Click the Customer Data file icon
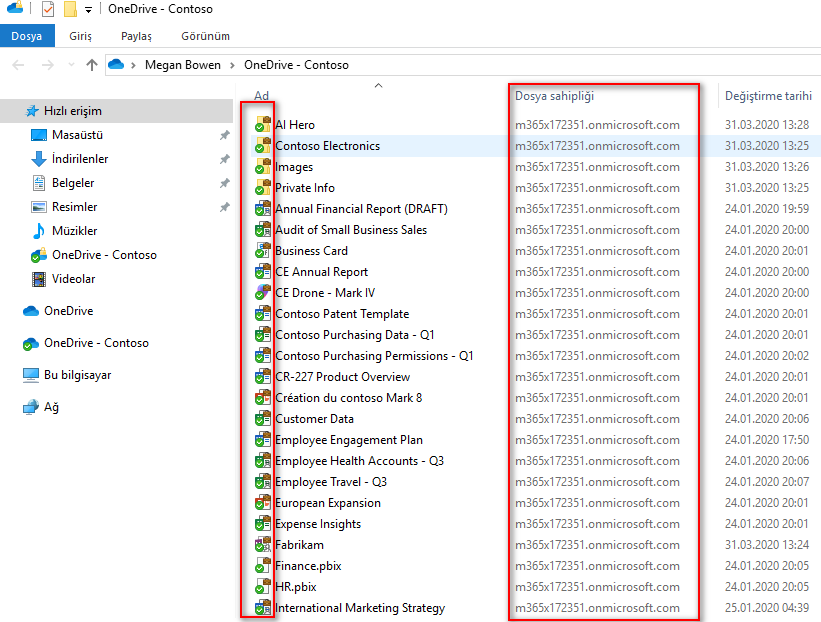This screenshot has height=622, width=821. tap(263, 418)
